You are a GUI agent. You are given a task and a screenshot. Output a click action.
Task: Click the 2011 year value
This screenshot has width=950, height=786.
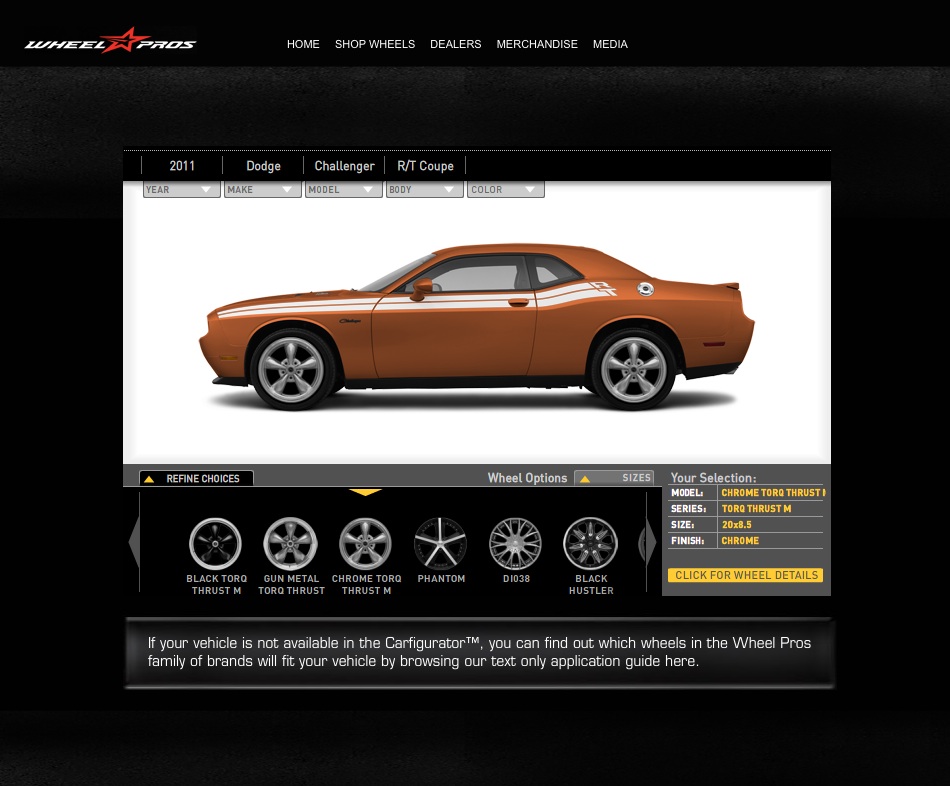click(182, 165)
